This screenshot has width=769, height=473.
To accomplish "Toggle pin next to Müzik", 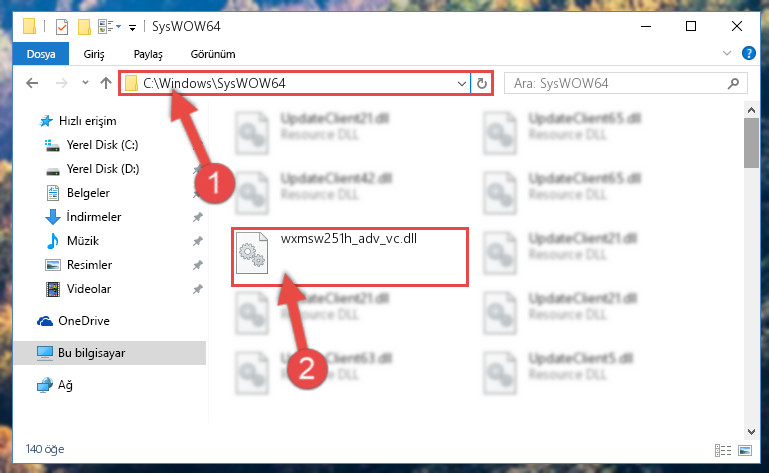I will click(198, 241).
